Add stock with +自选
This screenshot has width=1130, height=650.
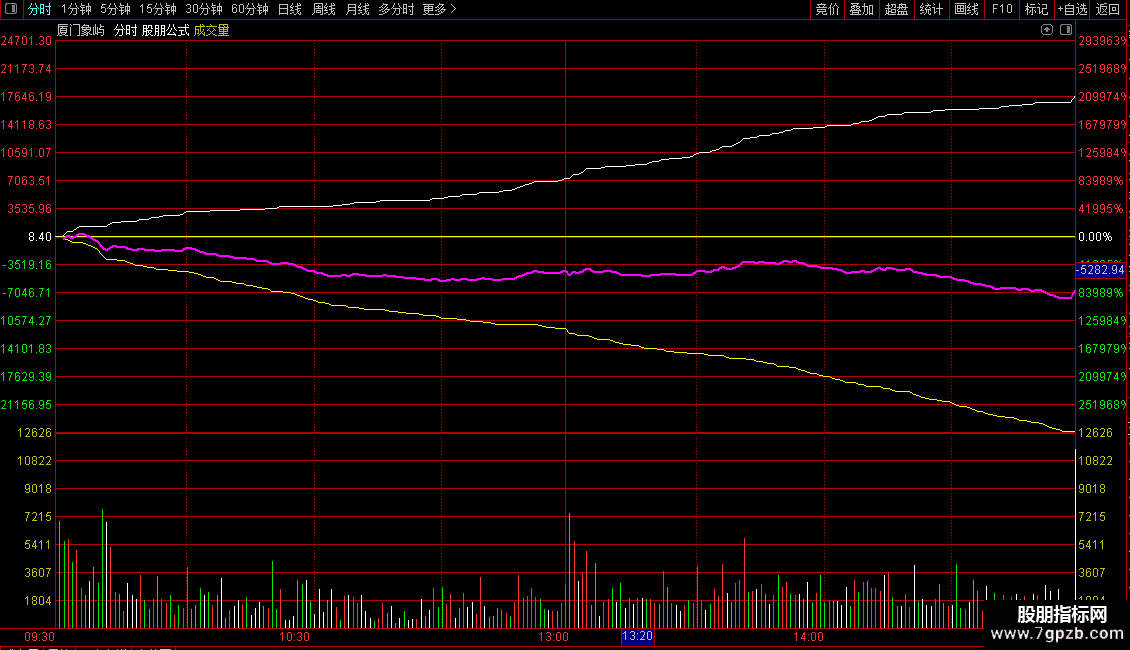coord(1072,9)
